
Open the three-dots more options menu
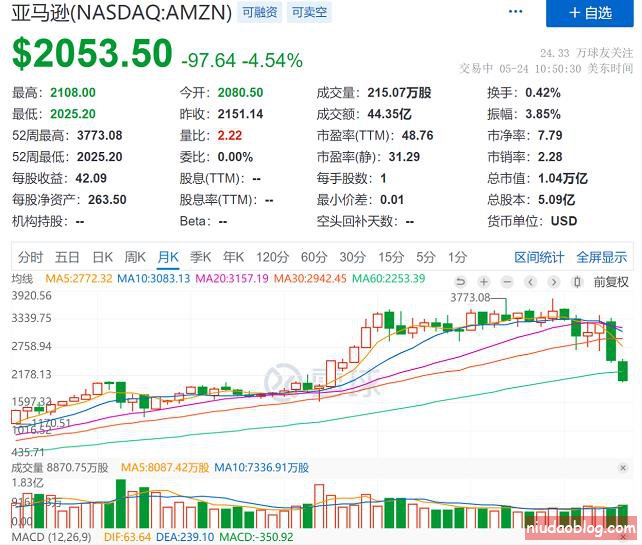pos(515,11)
